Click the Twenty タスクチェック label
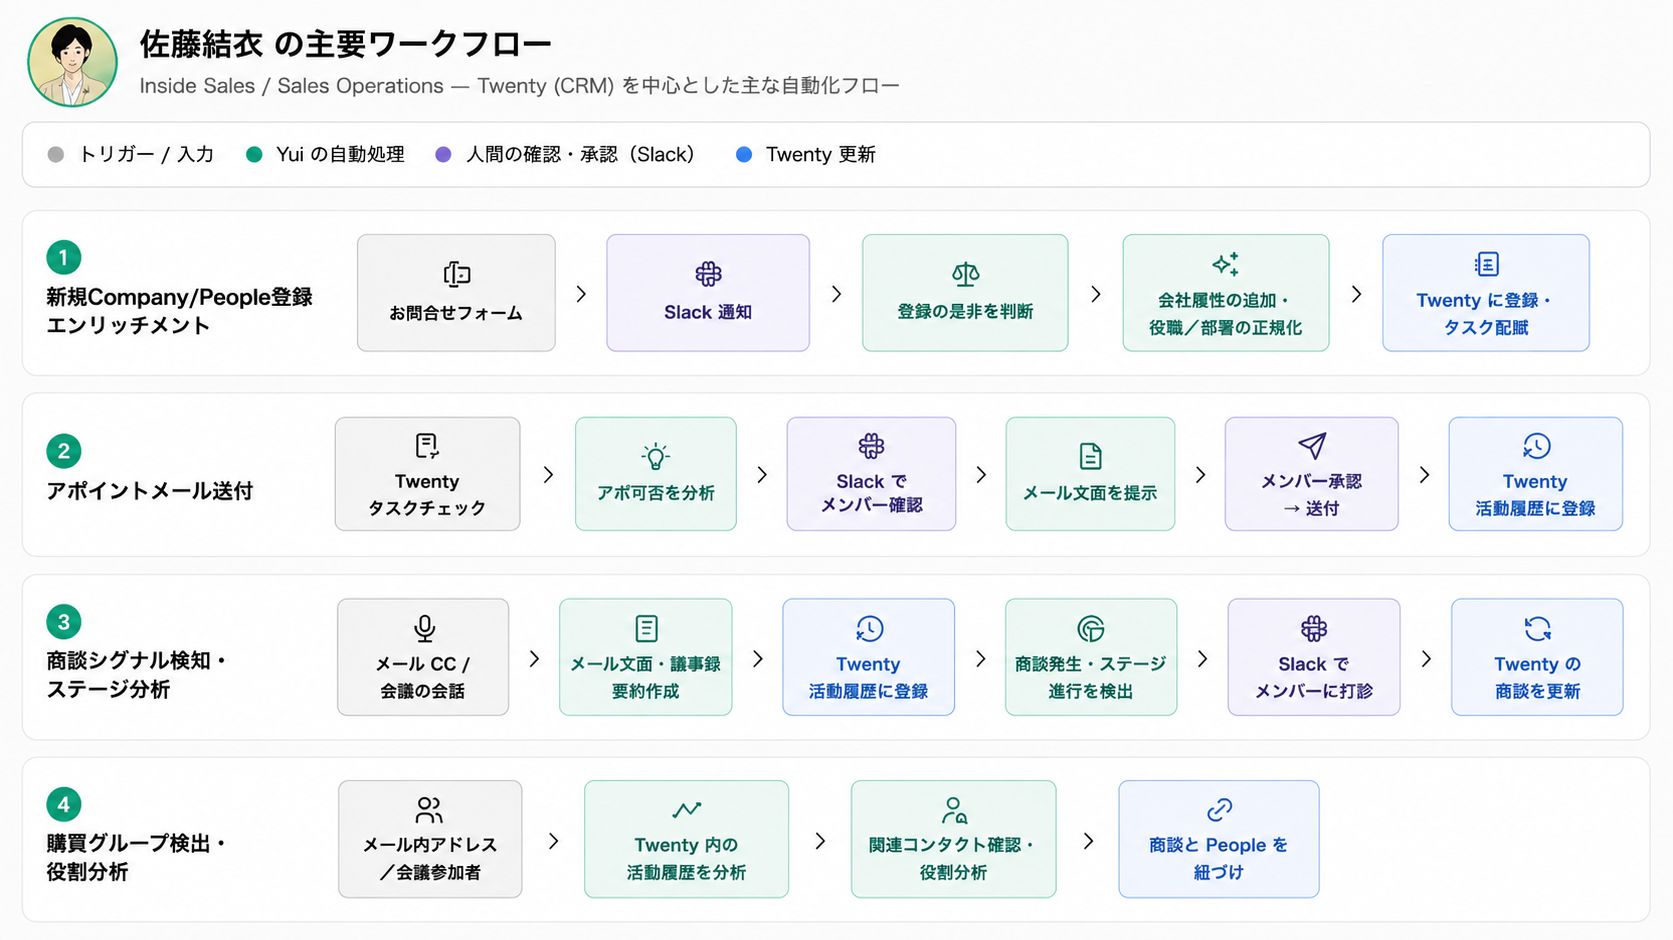 [427, 495]
